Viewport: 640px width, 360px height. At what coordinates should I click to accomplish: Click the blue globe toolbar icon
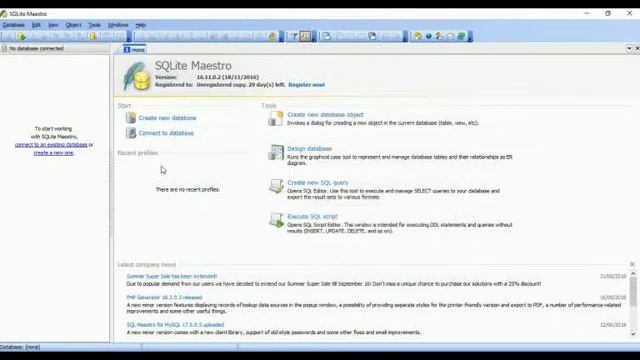pos(428,37)
